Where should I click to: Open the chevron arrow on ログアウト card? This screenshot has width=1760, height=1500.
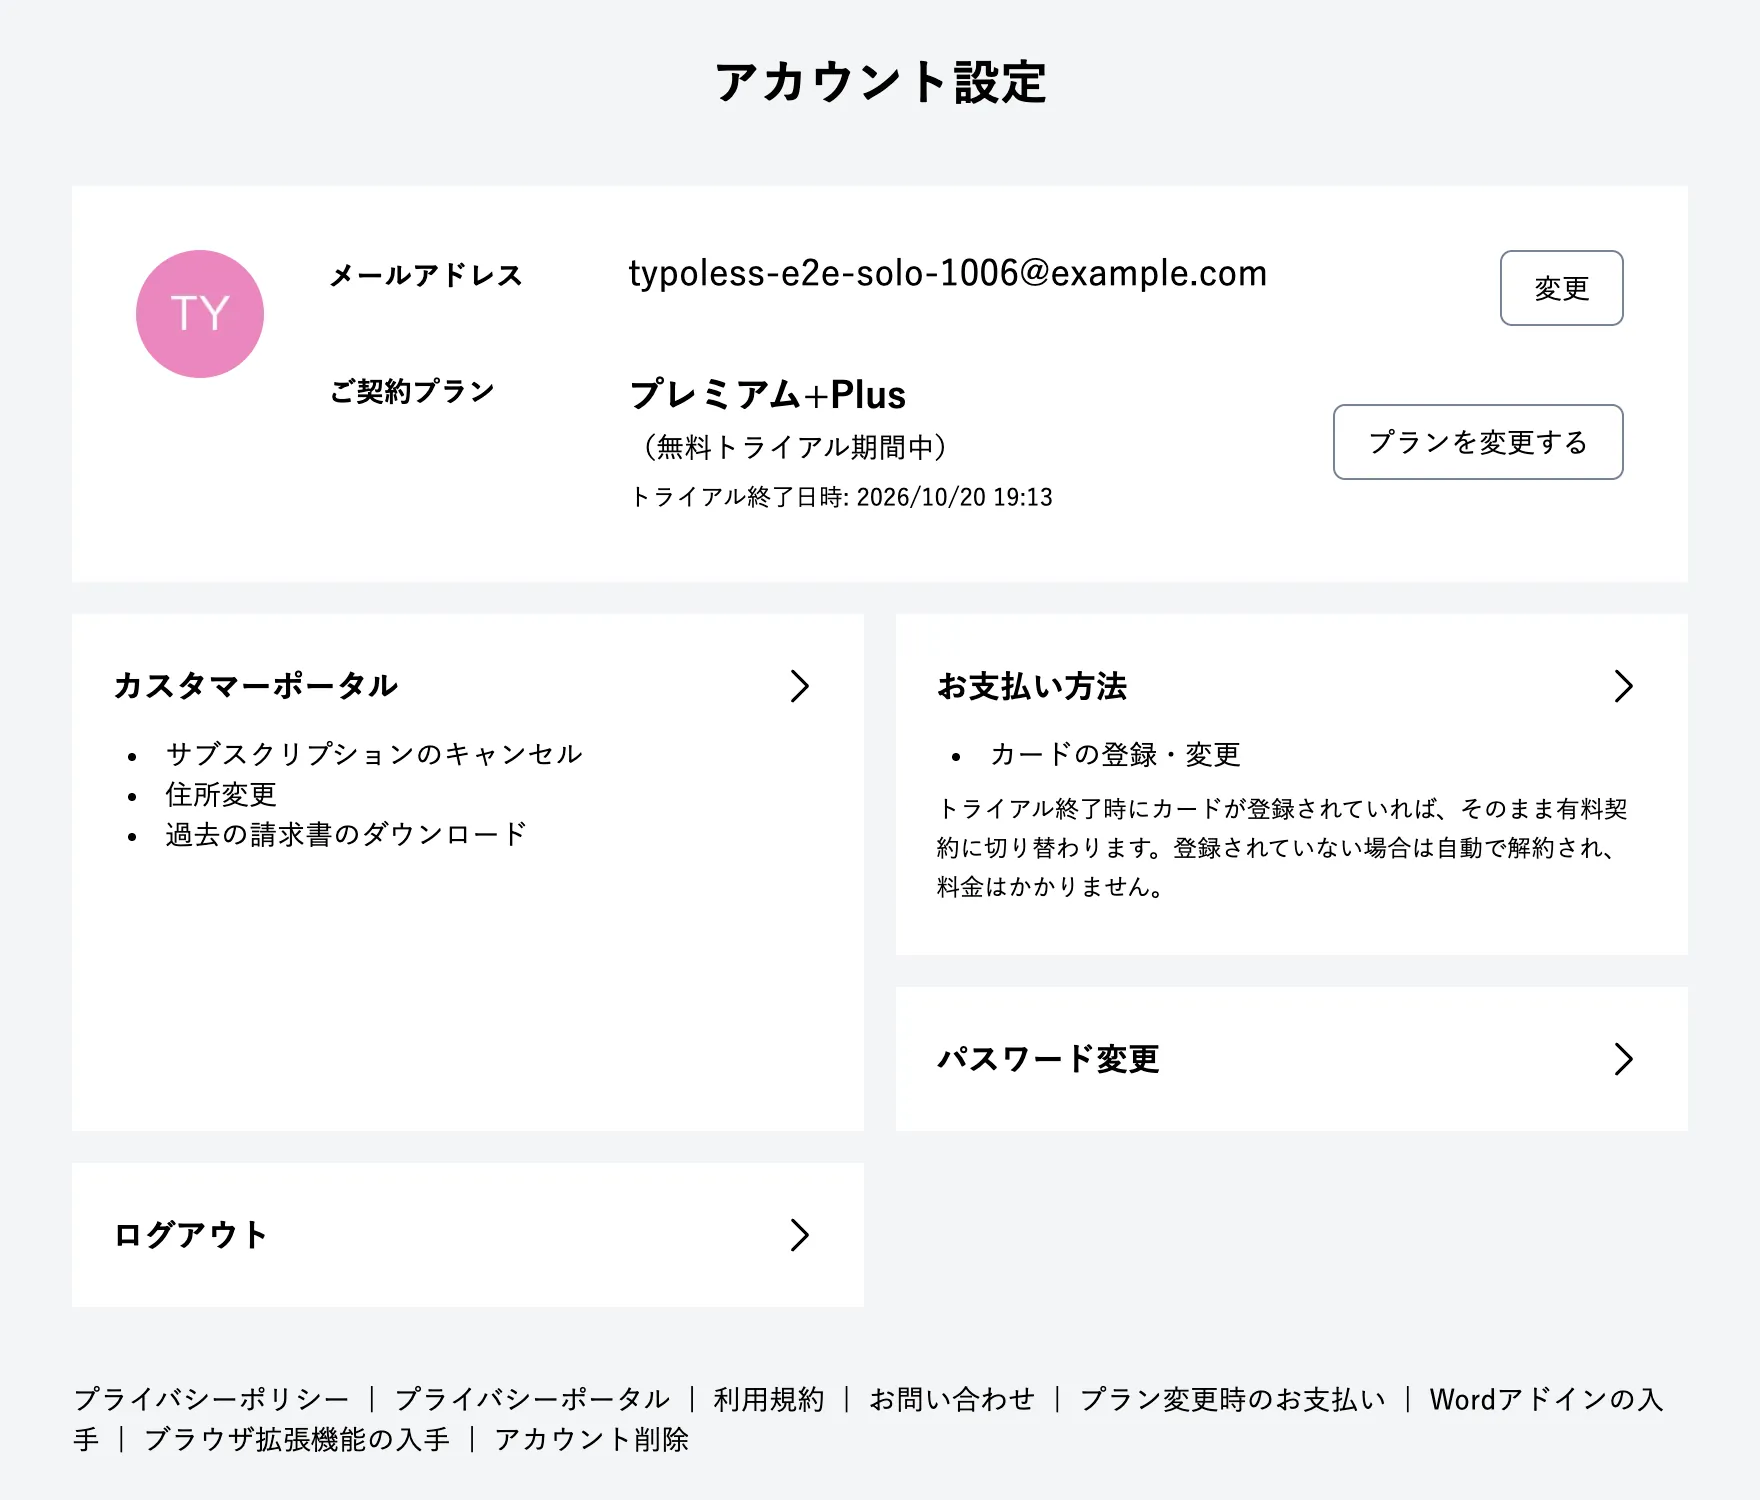pos(799,1235)
